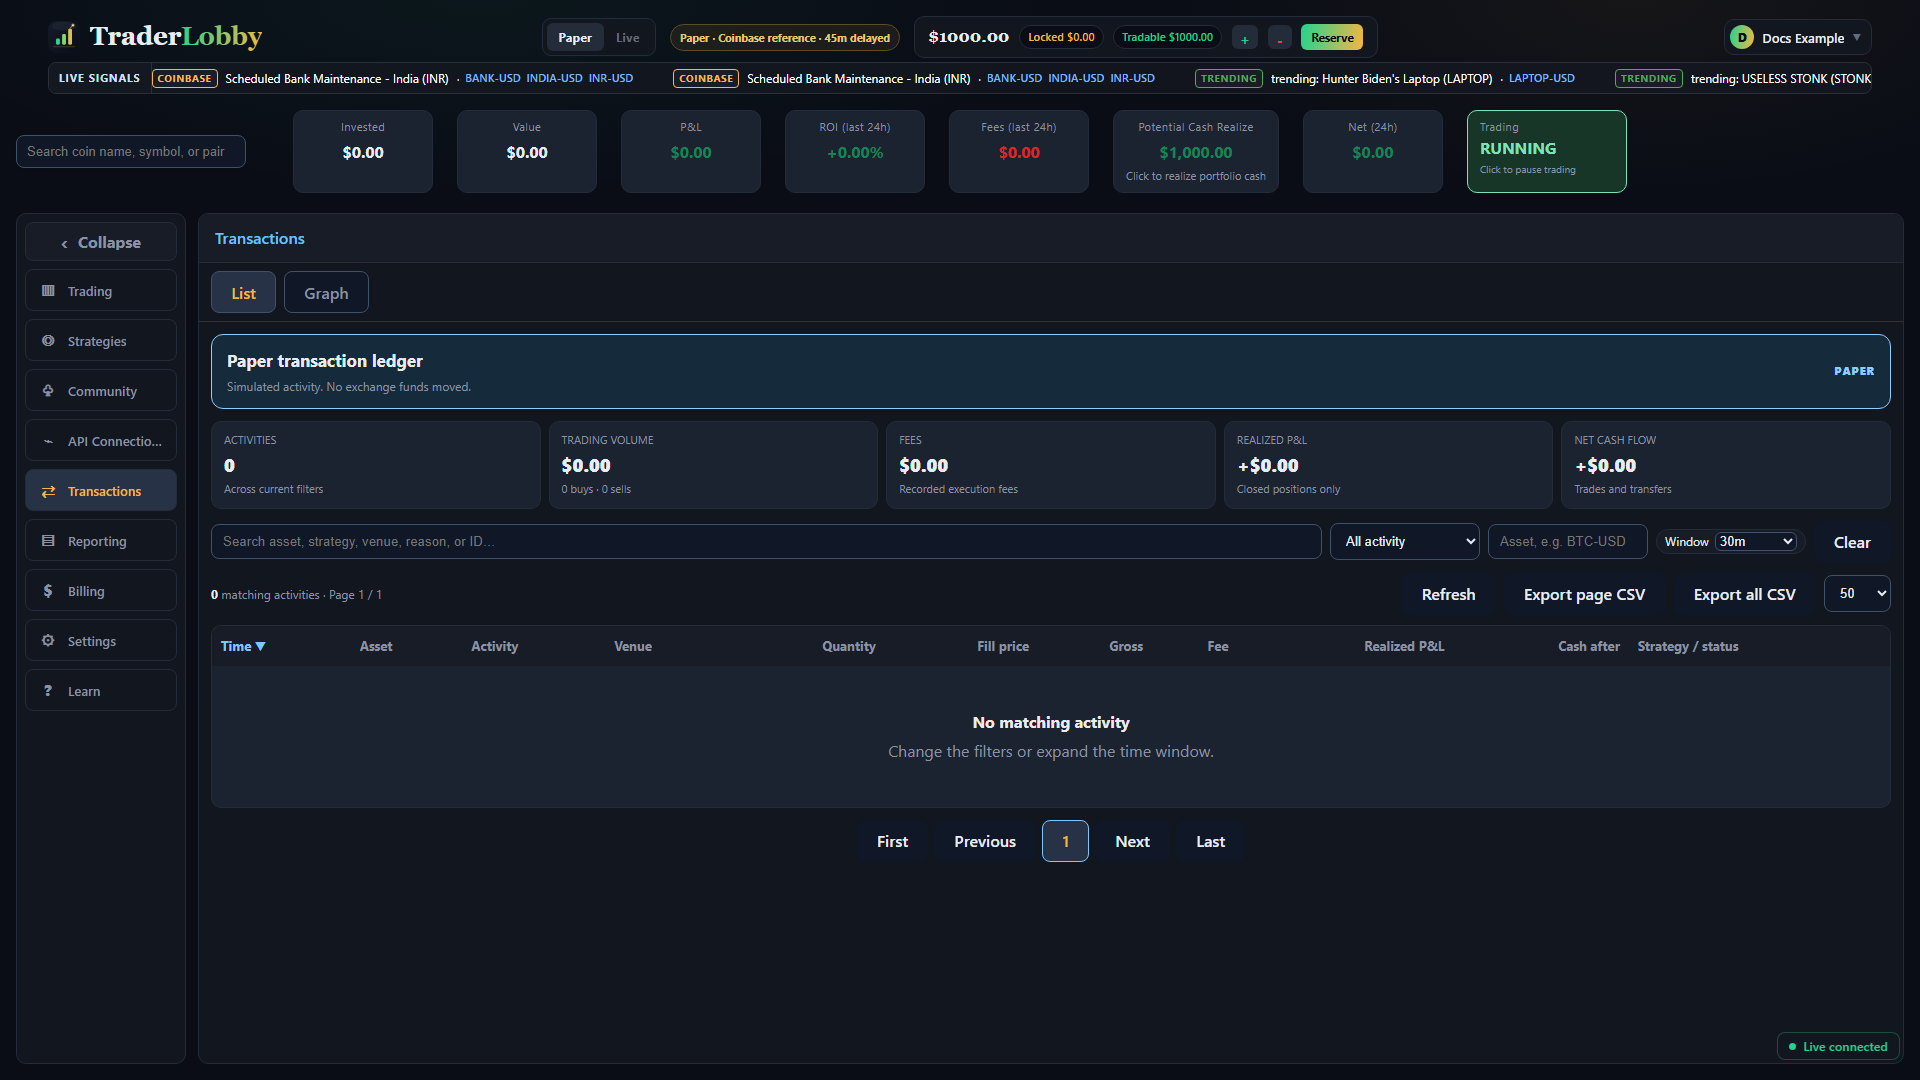Select the Graph tab

tap(326, 293)
